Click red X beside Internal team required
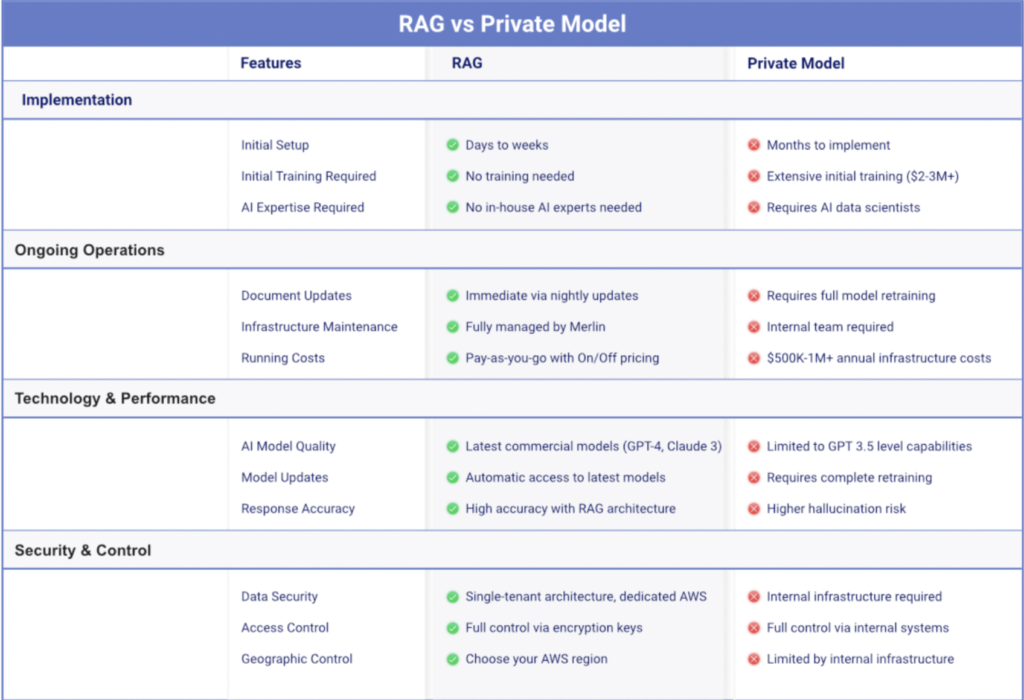1024x700 pixels. click(x=754, y=327)
